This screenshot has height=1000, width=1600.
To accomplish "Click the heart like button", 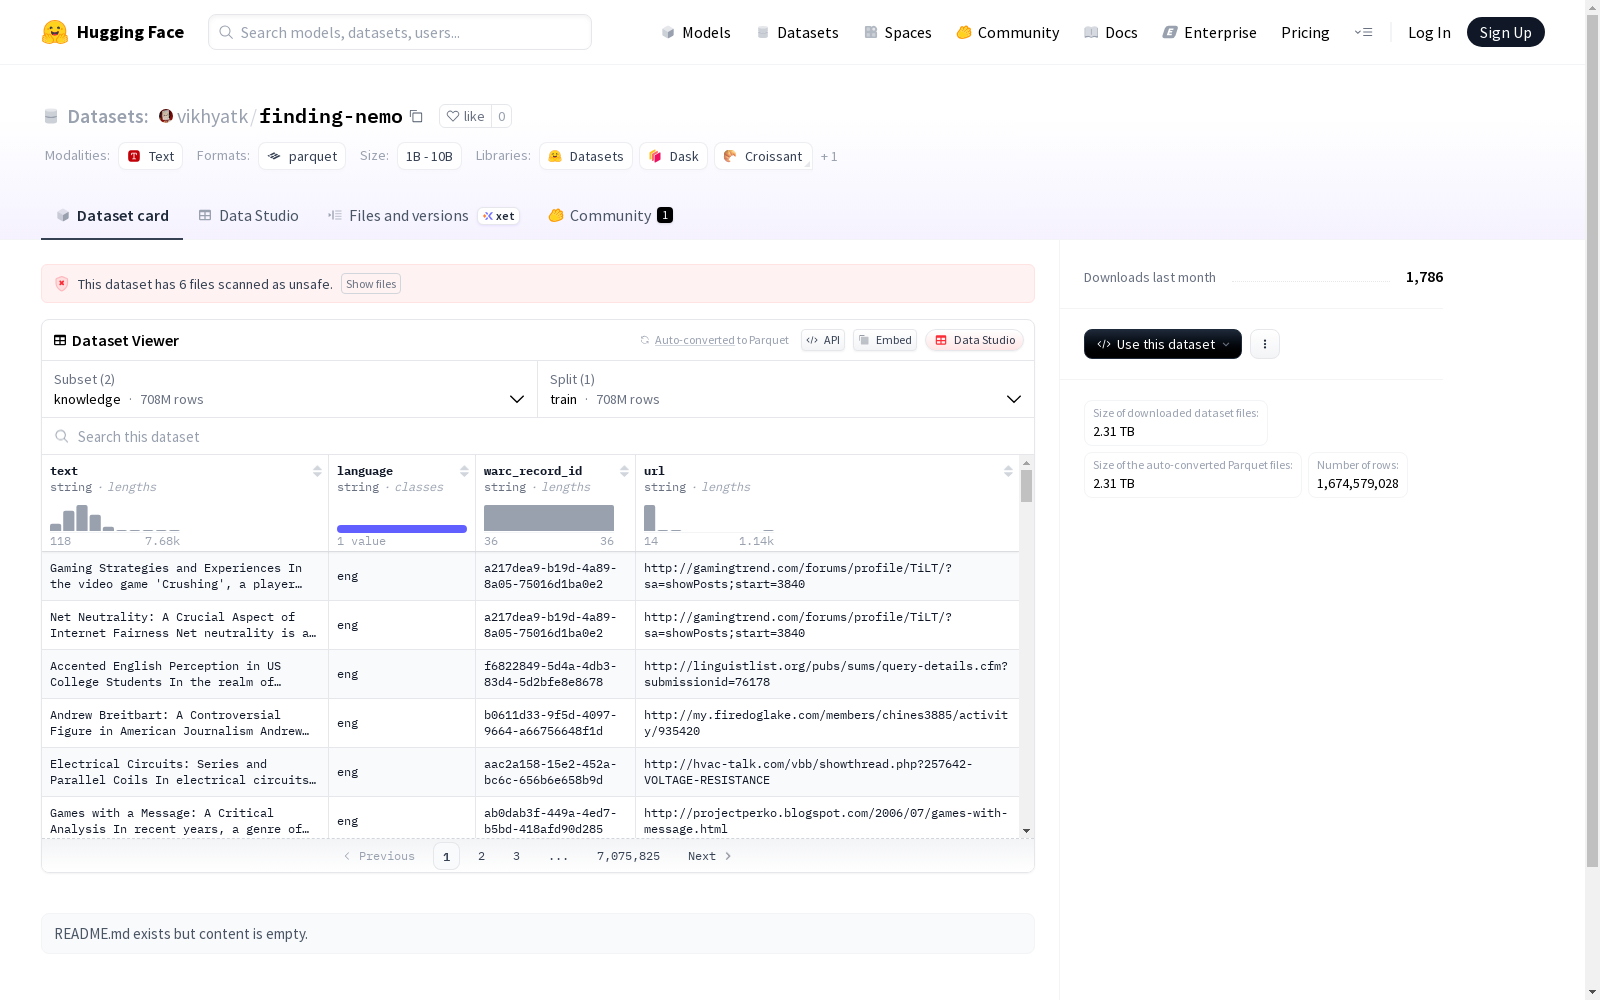I will pos(465,116).
